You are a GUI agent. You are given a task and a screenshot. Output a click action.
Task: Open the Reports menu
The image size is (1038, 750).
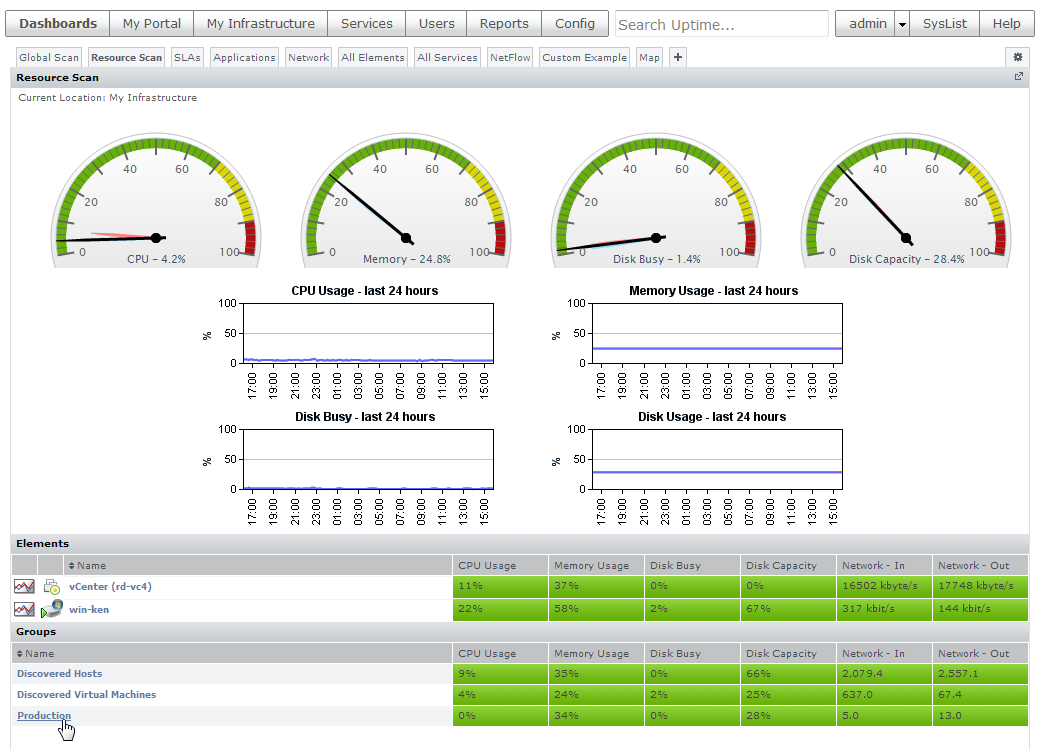pyautogui.click(x=504, y=24)
